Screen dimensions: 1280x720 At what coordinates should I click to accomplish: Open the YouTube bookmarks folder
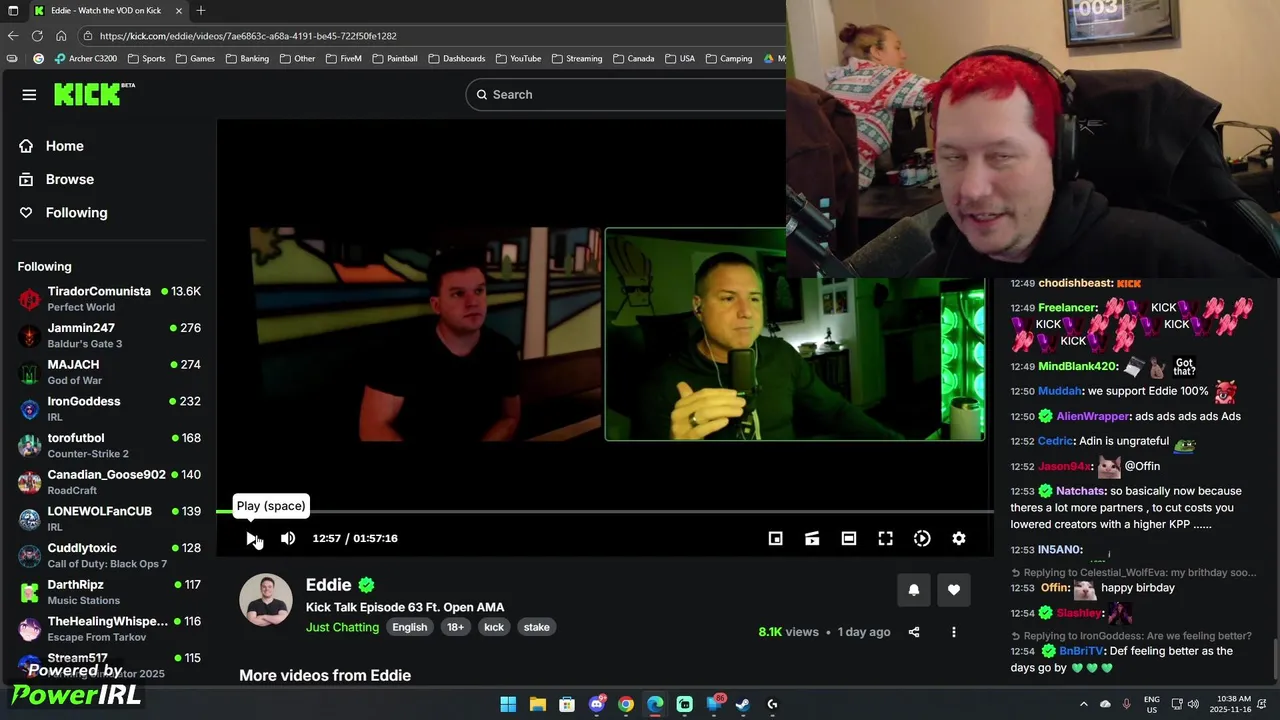click(x=518, y=58)
